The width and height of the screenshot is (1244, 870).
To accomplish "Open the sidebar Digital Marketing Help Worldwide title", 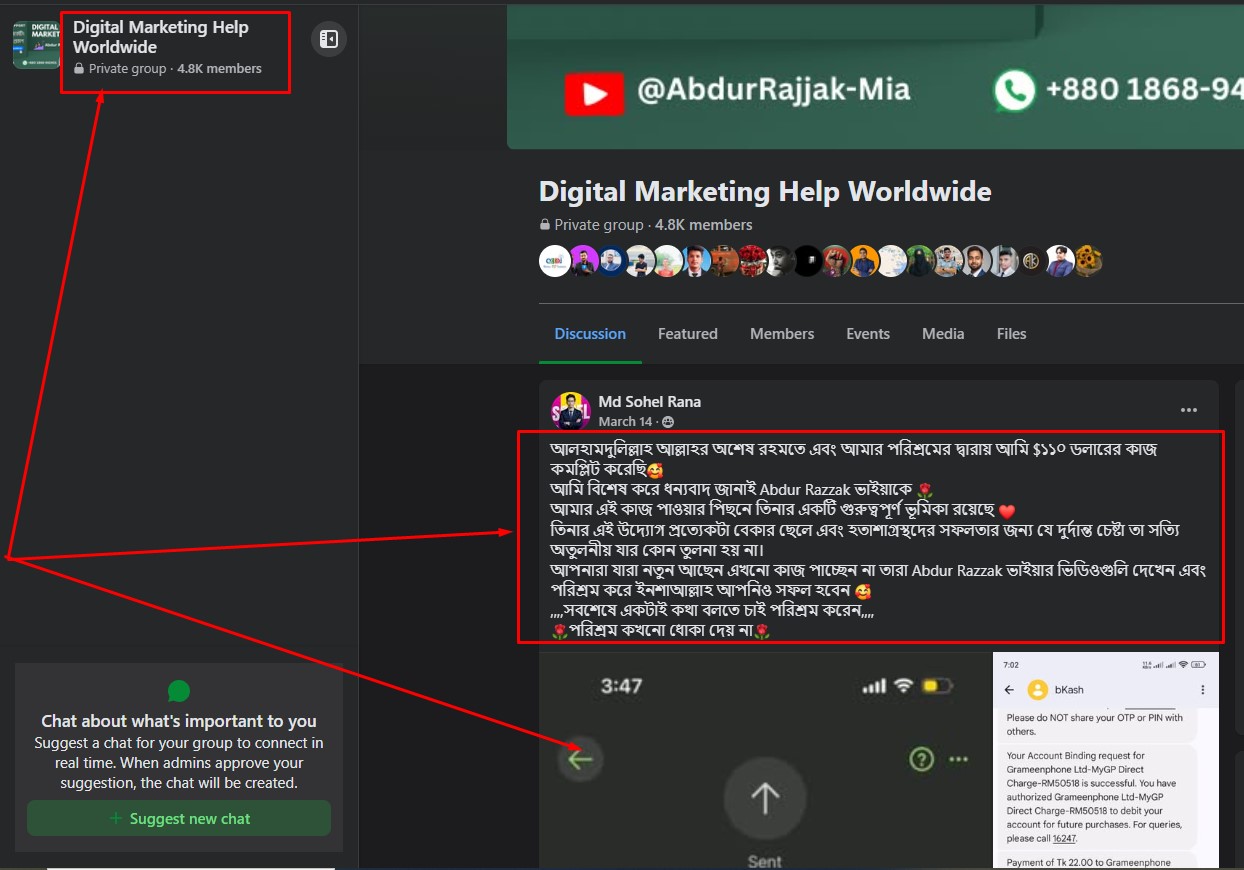I will [161, 37].
